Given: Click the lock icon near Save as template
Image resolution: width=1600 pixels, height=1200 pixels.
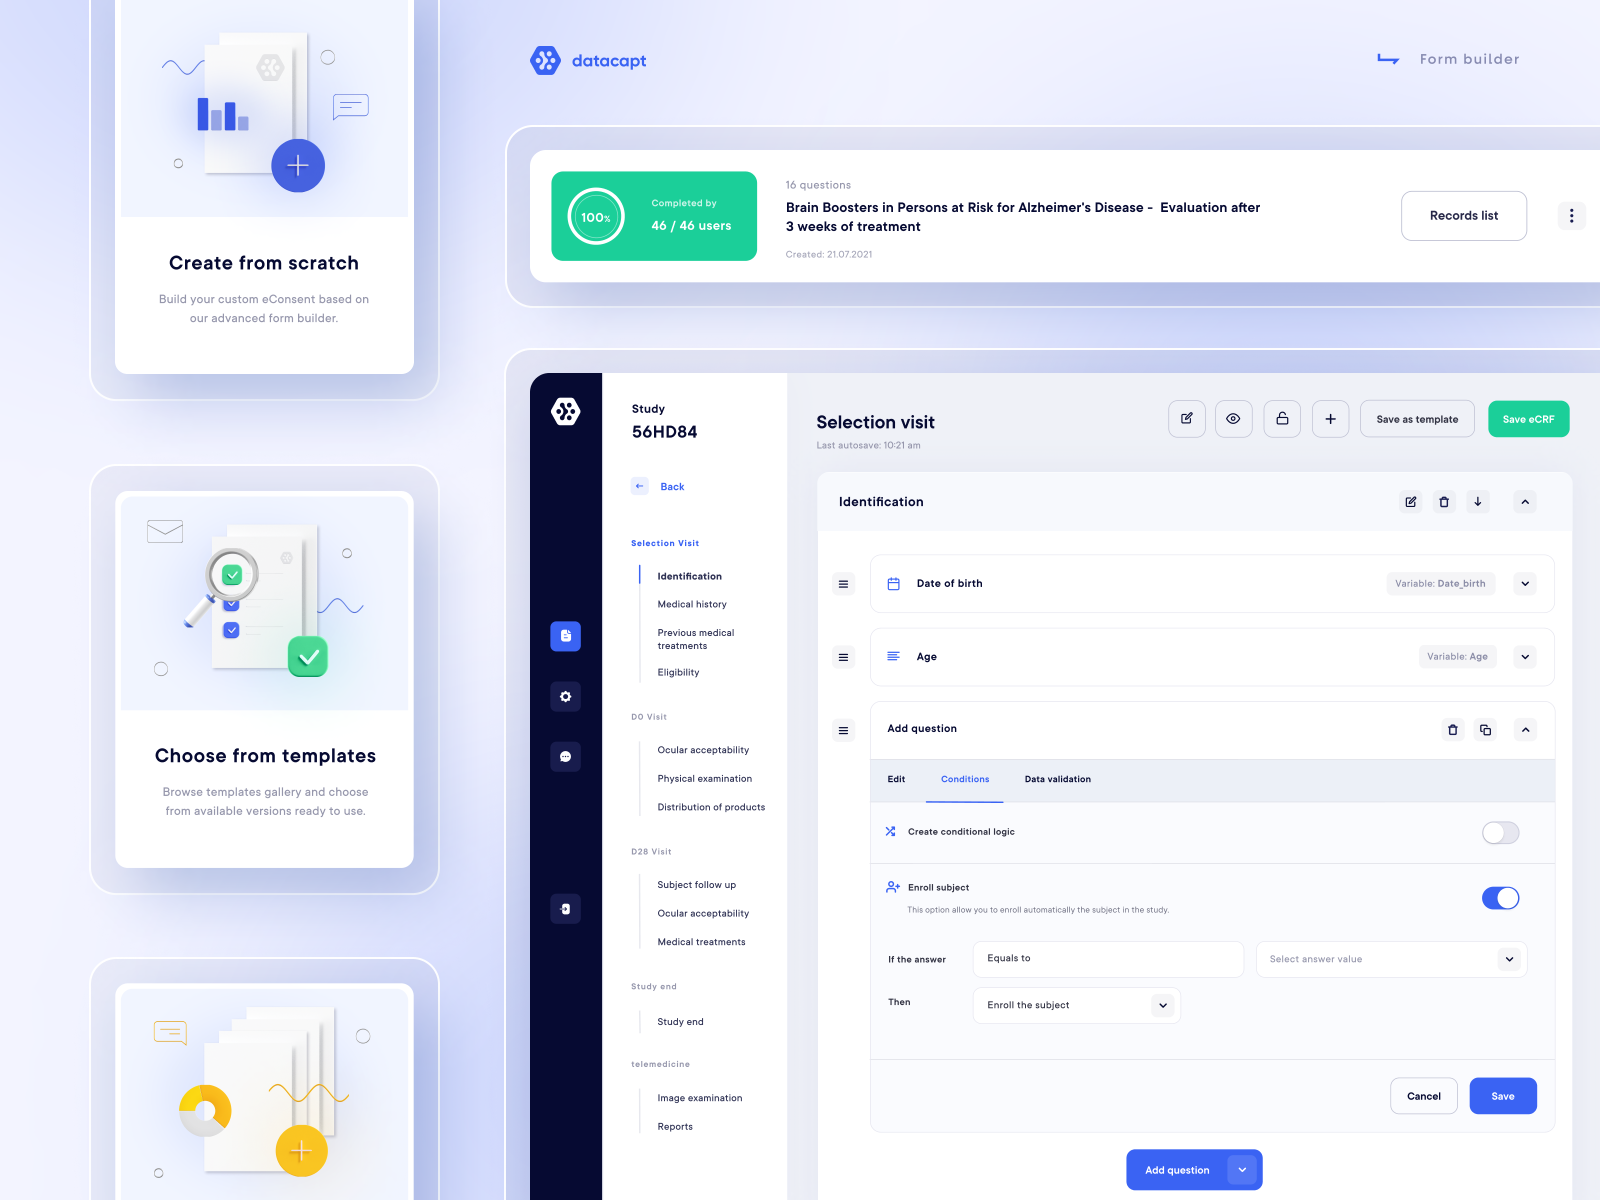Looking at the screenshot, I should click(1282, 419).
